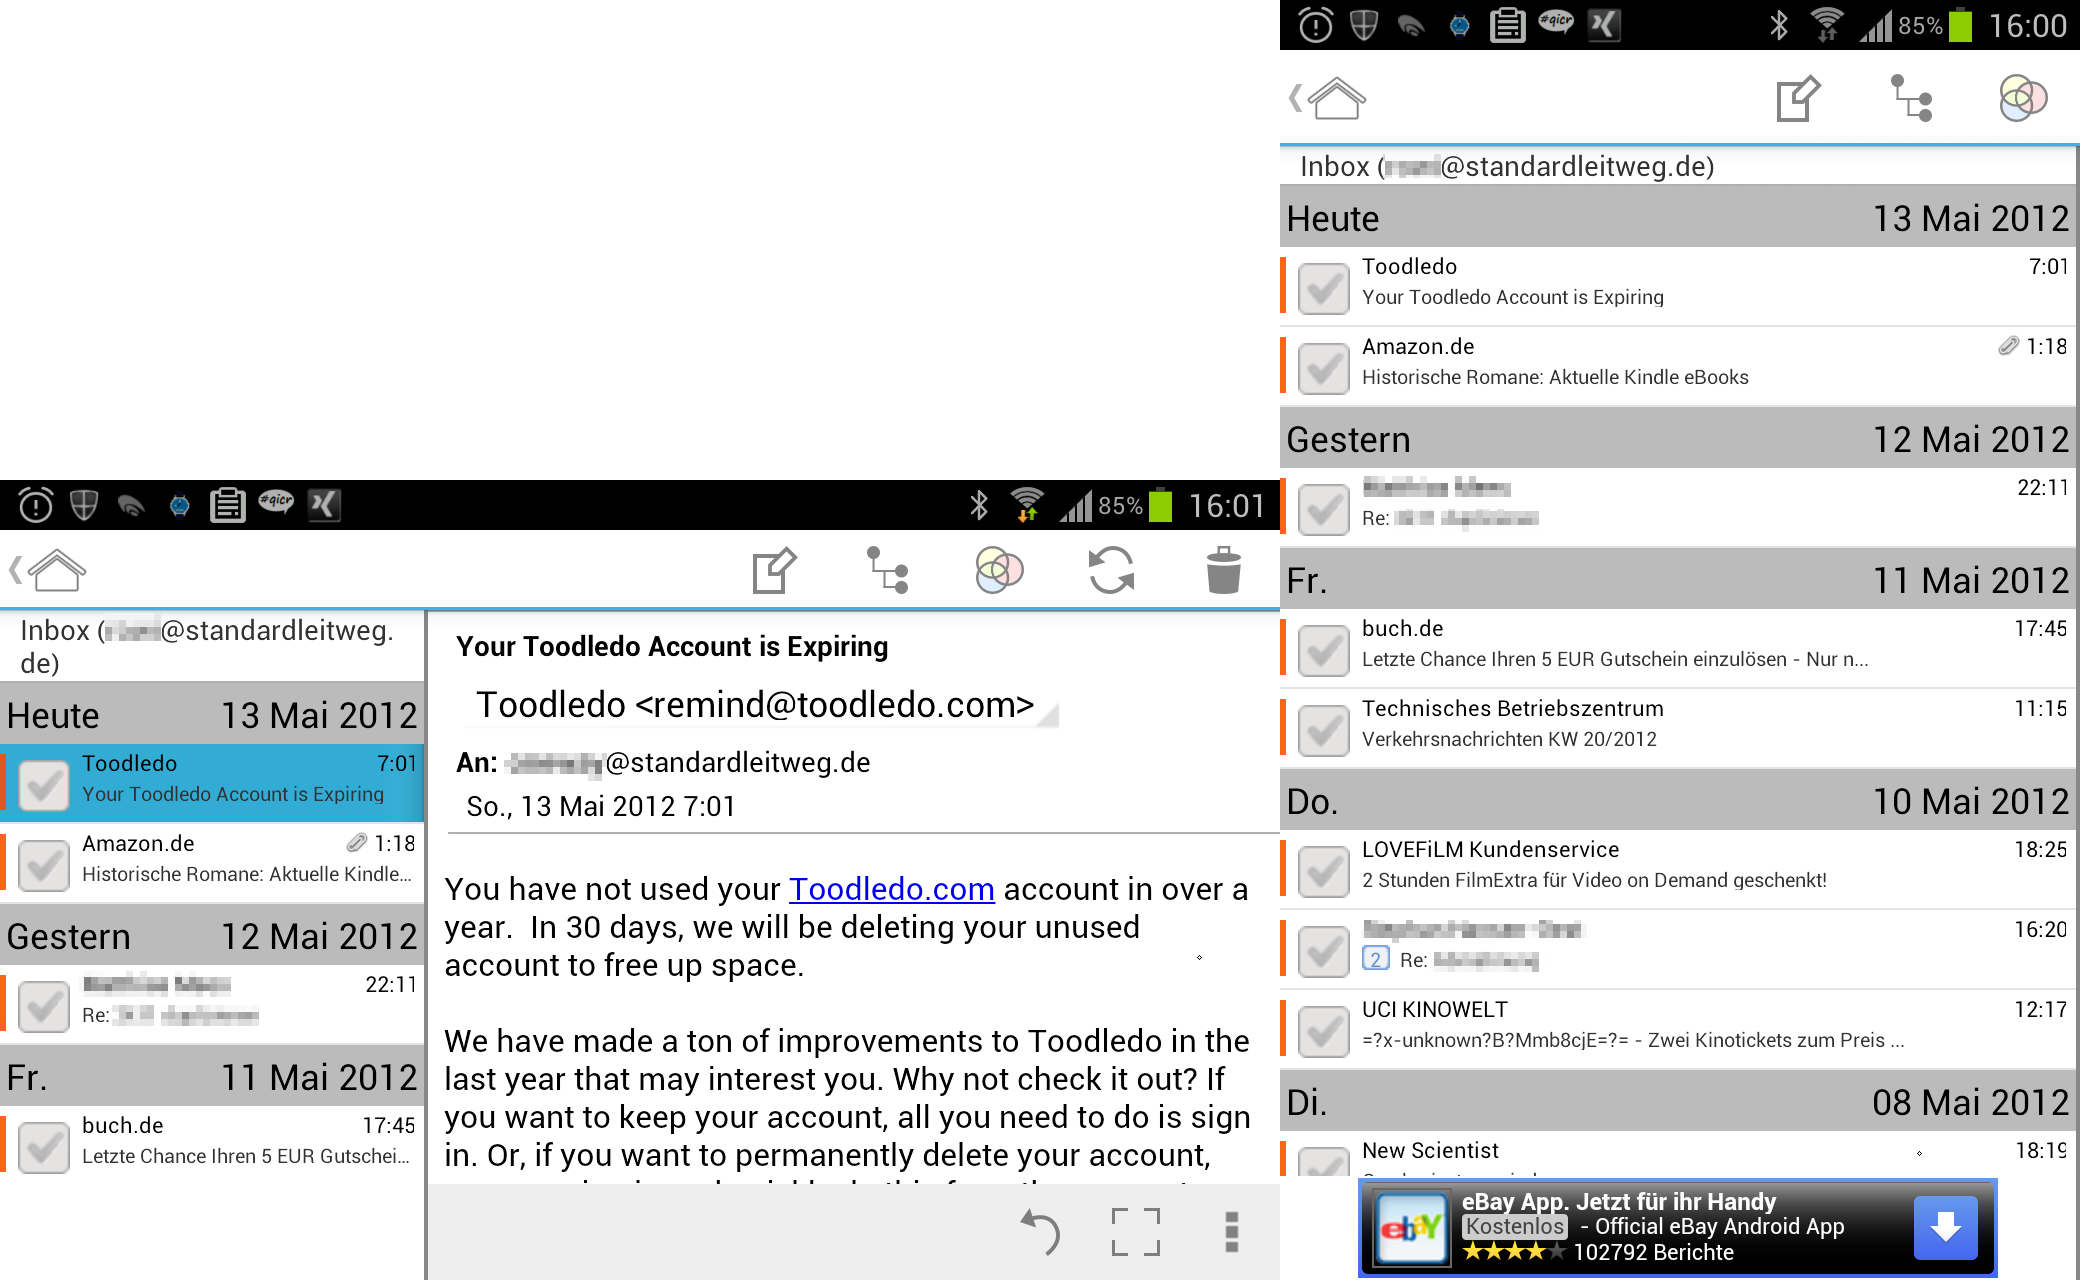This screenshot has width=2080, height=1280.
Task: Tap XING icon in right status bar
Action: pos(1603,25)
